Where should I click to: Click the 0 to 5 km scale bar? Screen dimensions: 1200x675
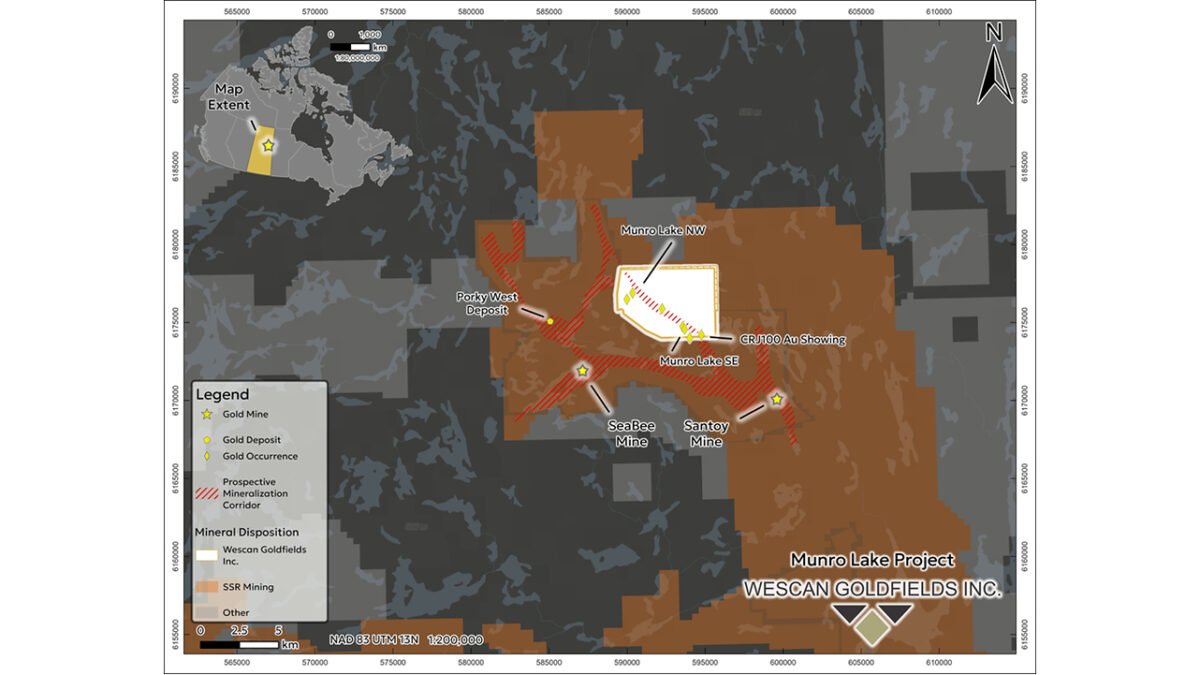[x=239, y=644]
